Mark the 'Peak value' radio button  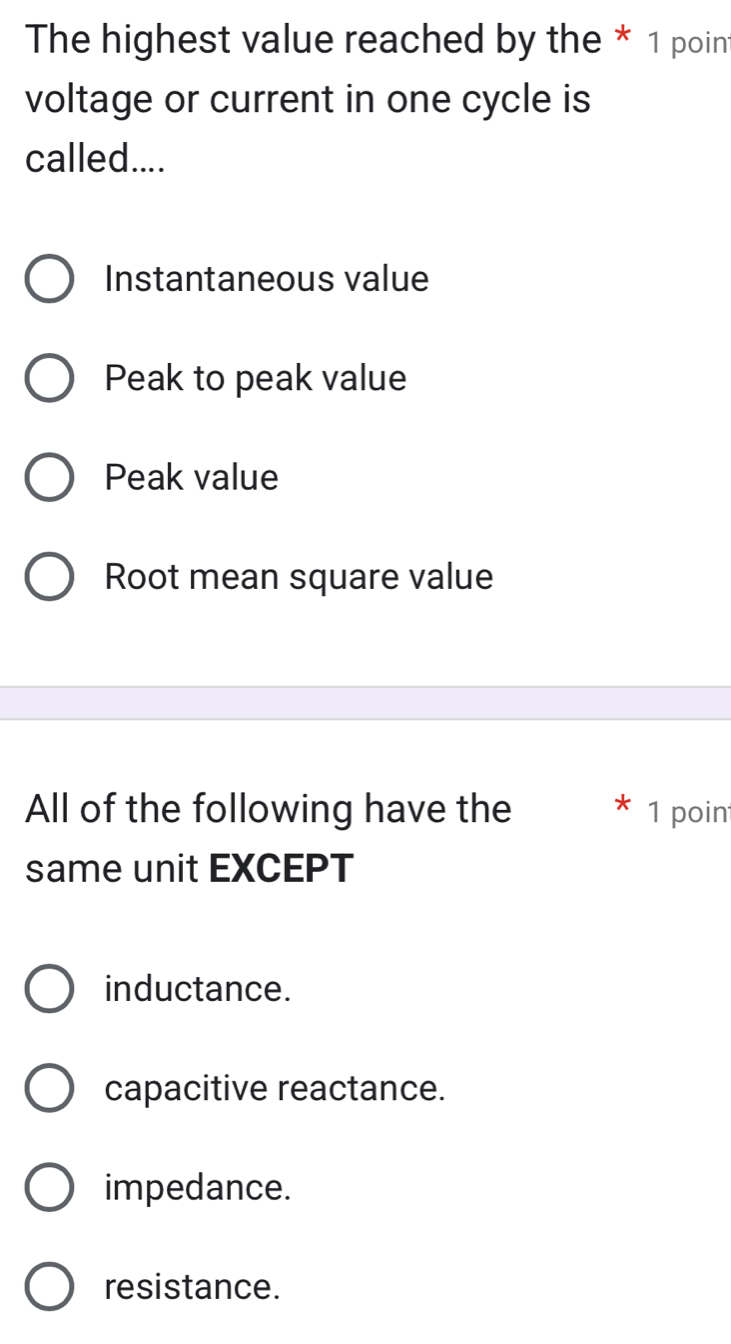(49, 479)
